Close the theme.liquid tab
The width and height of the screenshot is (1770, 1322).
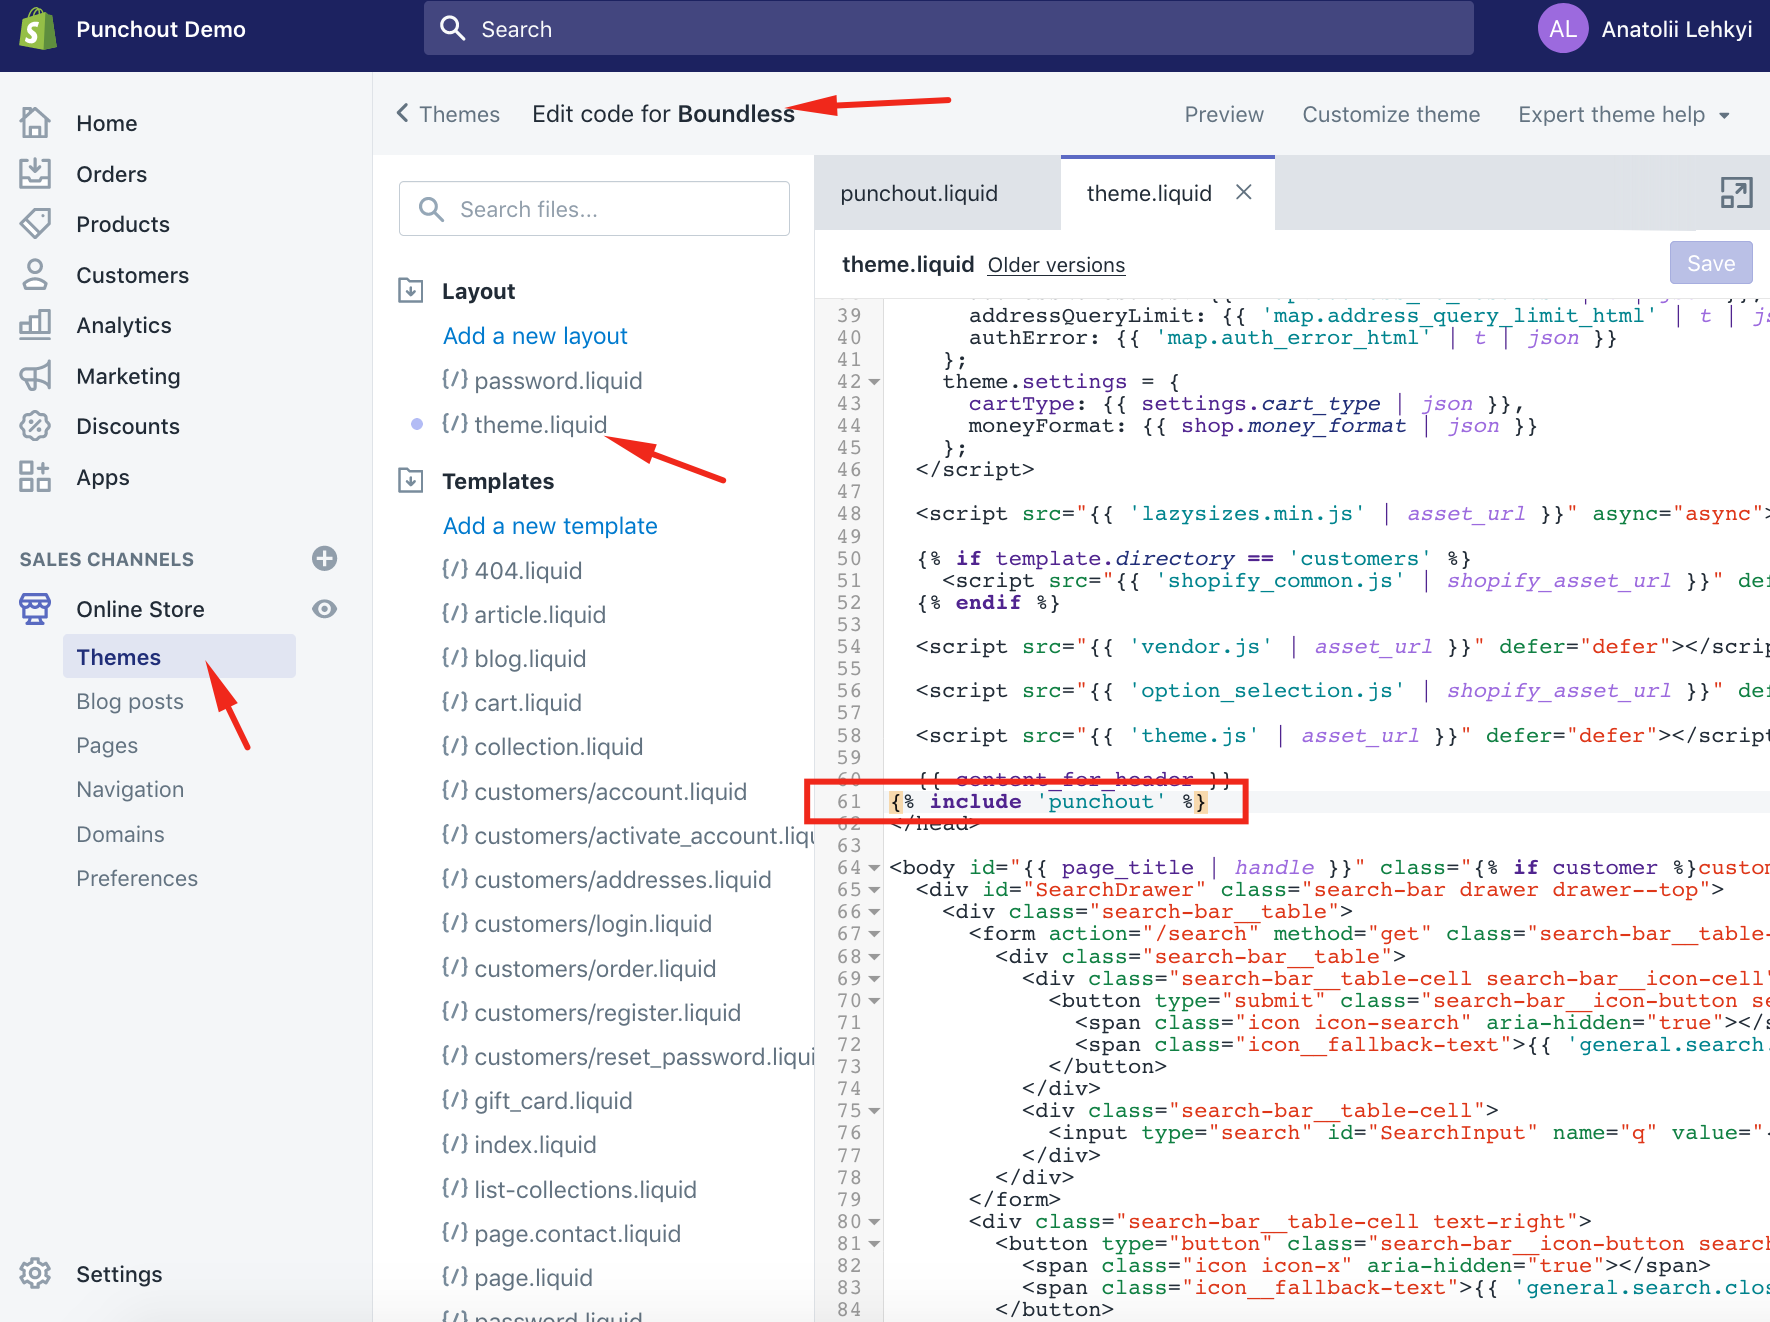tap(1244, 192)
